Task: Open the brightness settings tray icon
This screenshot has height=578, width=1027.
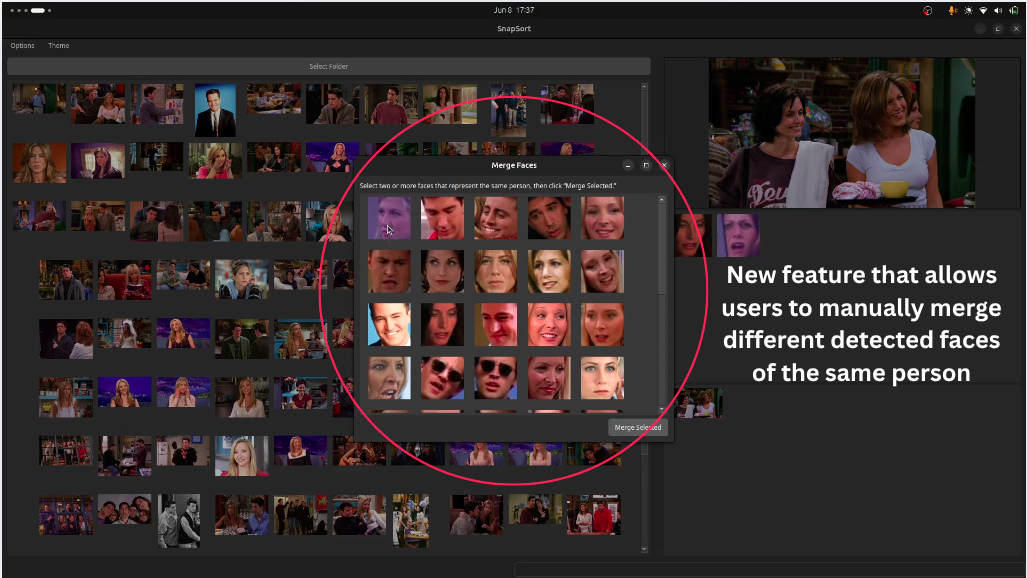Action: click(x=968, y=10)
